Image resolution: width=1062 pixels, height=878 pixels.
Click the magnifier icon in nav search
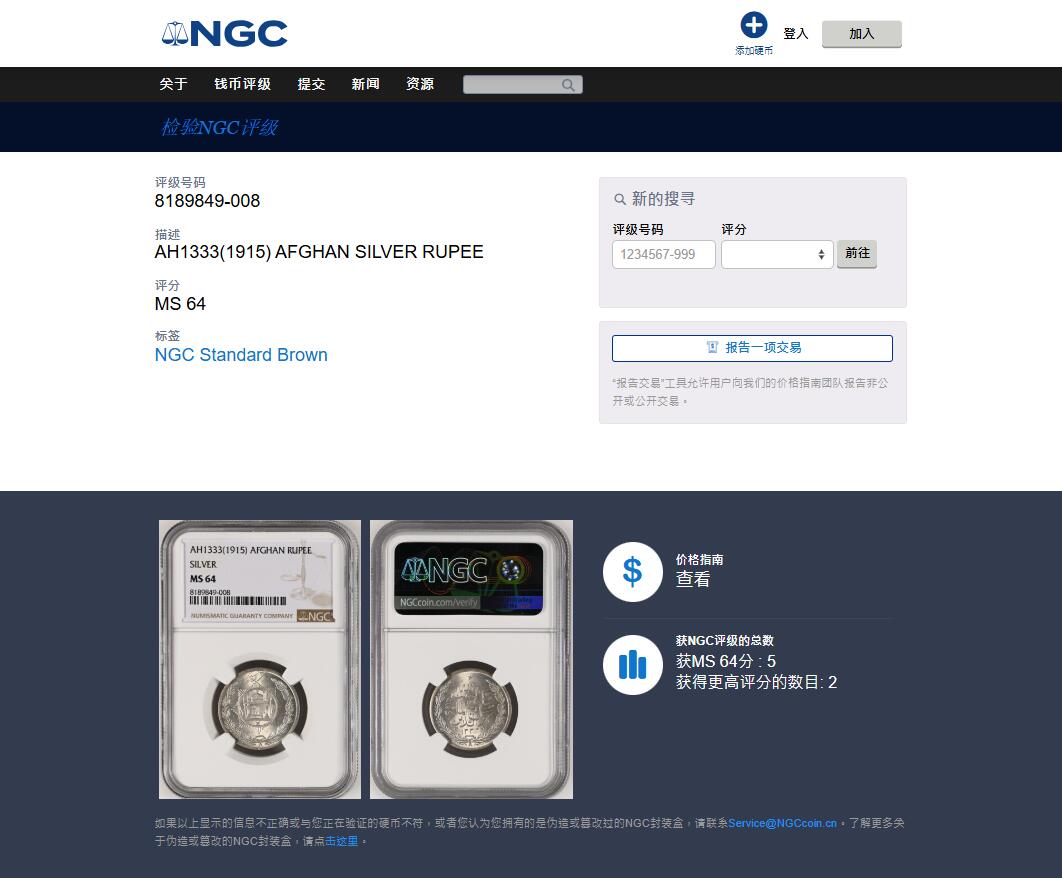(x=568, y=85)
